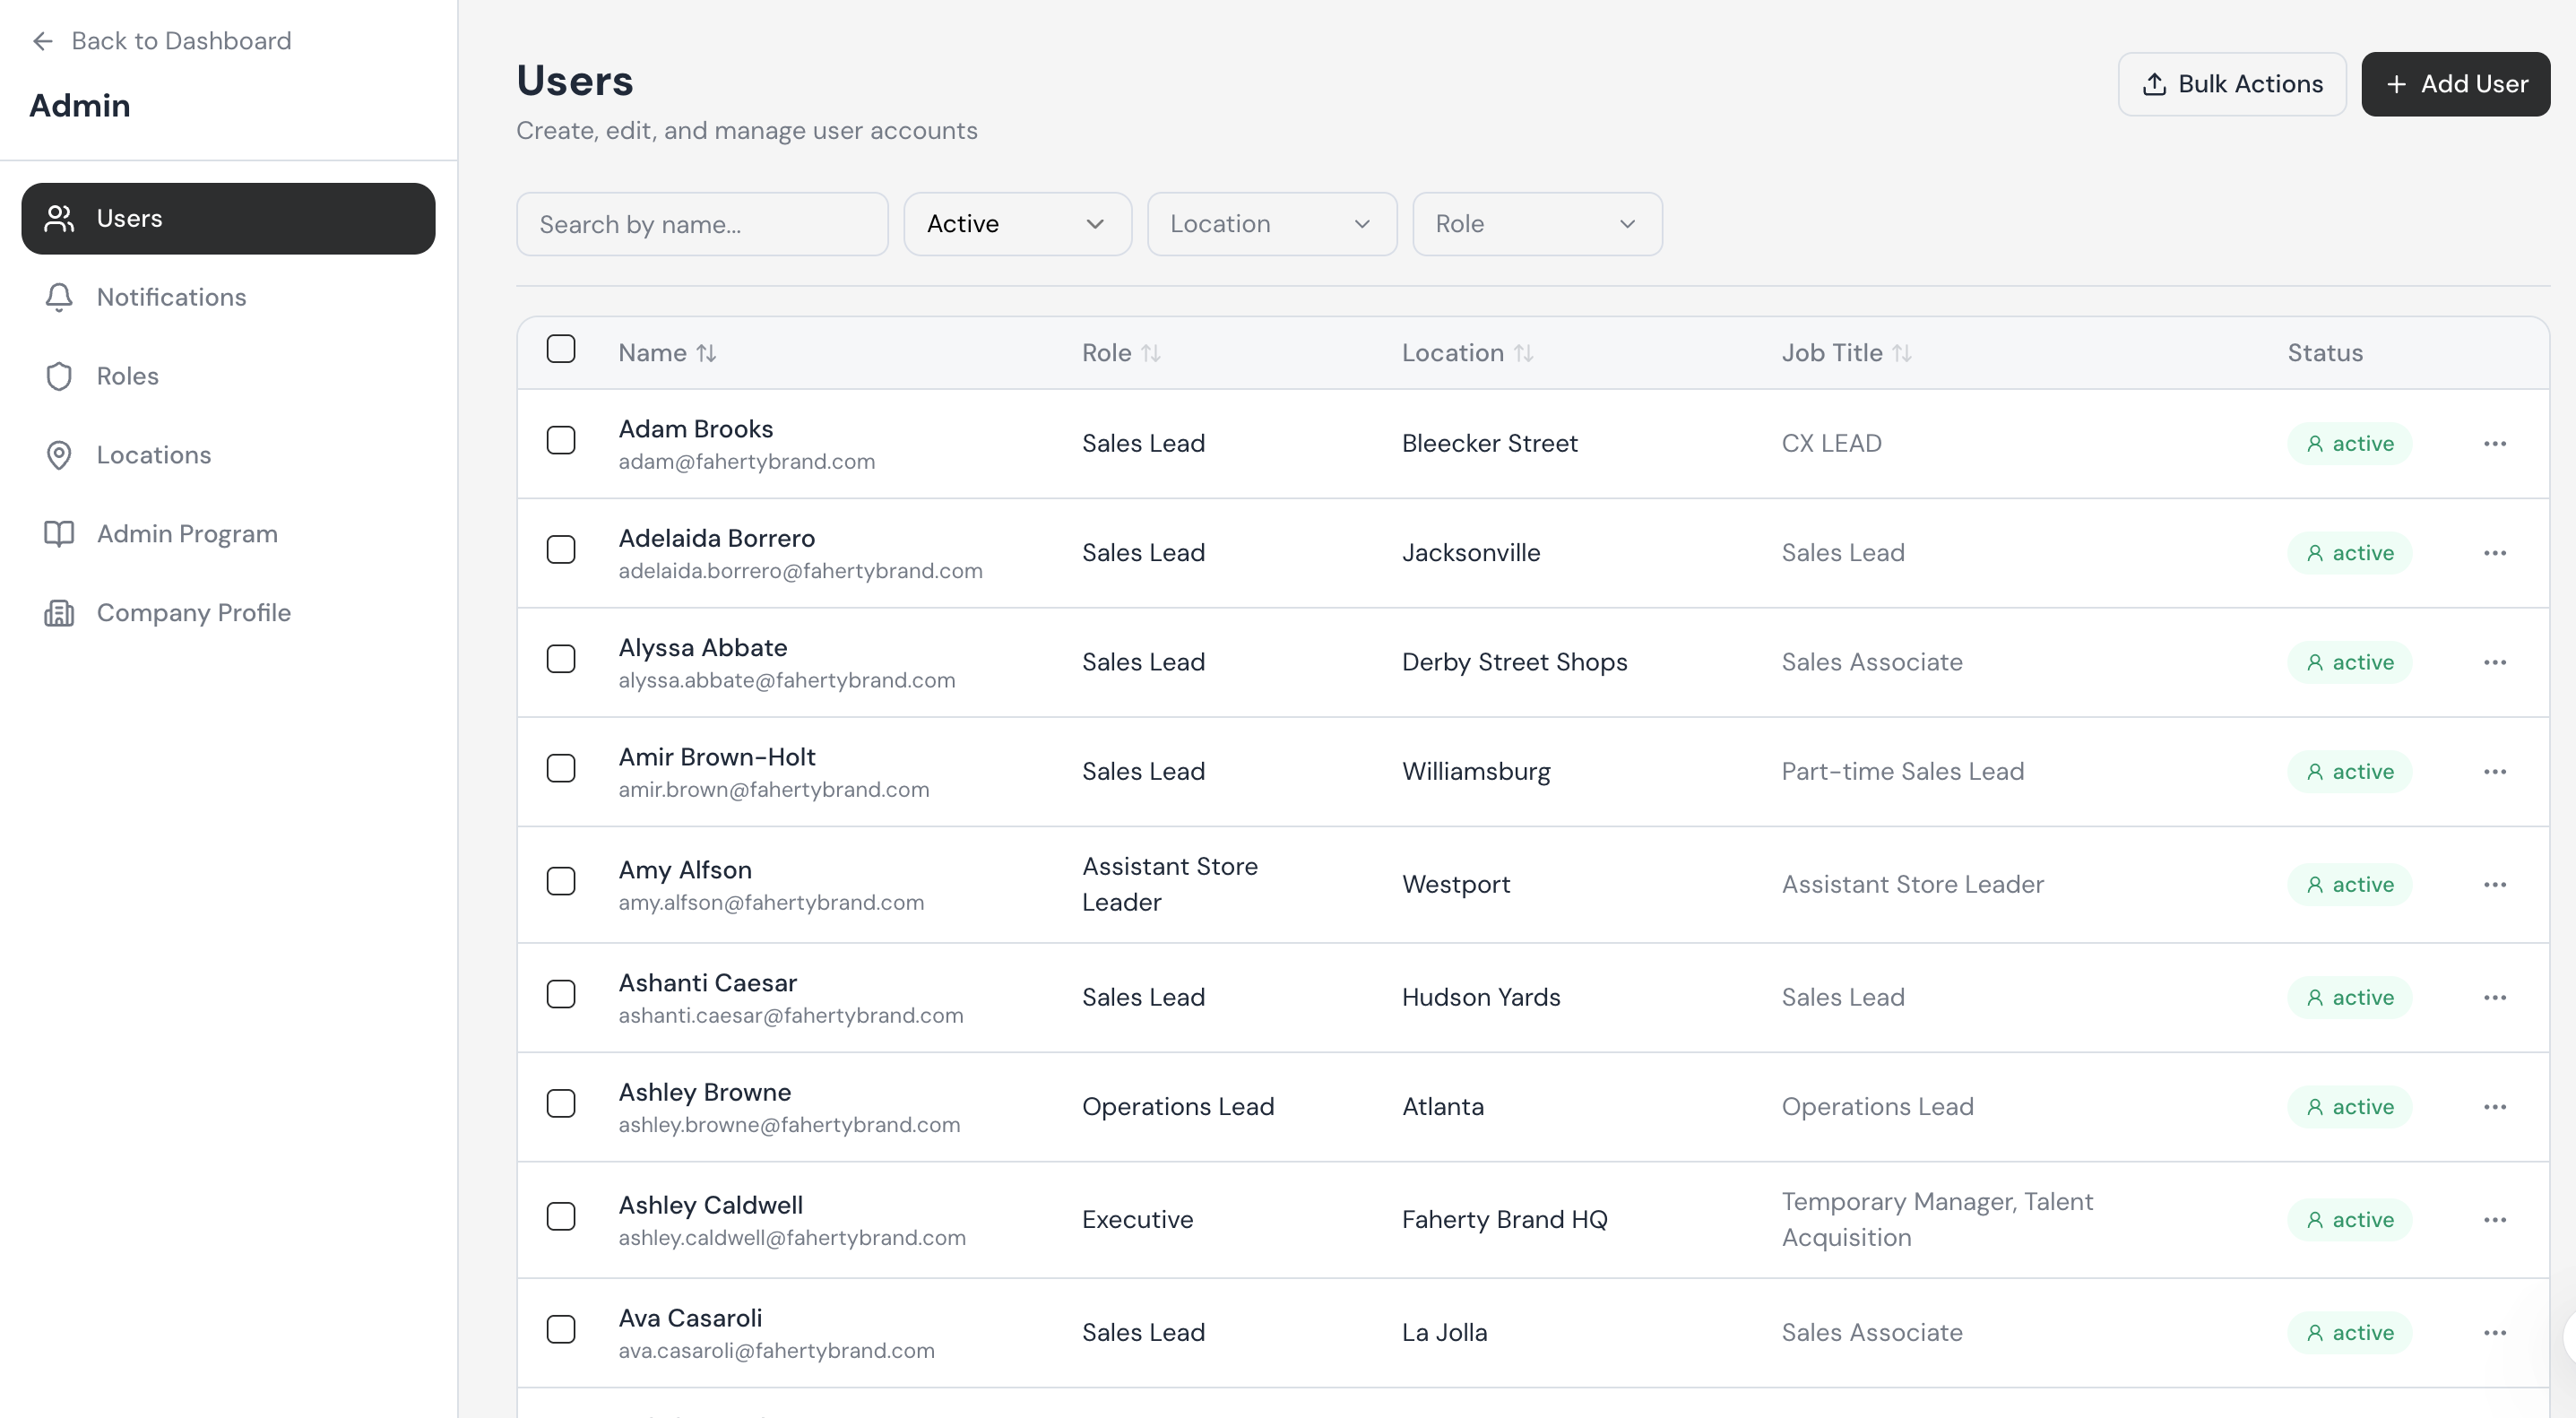Sort by Name using the sort arrows

coord(706,353)
